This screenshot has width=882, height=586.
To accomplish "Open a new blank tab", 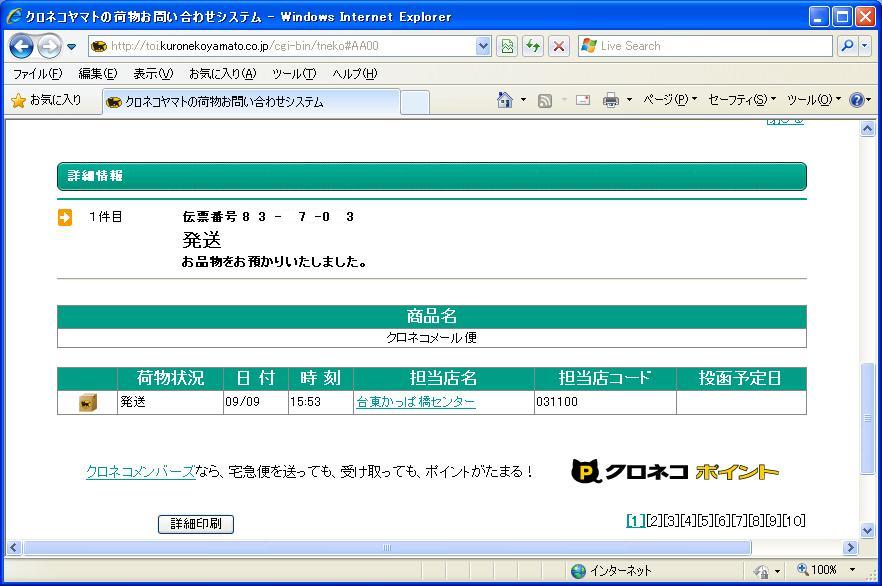I will point(415,103).
